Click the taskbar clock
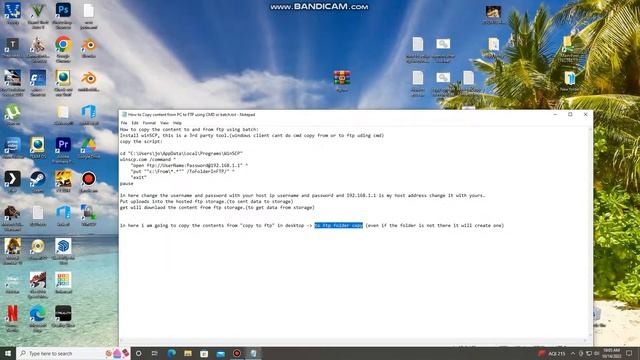This screenshot has height=360, width=640. click(x=611, y=353)
